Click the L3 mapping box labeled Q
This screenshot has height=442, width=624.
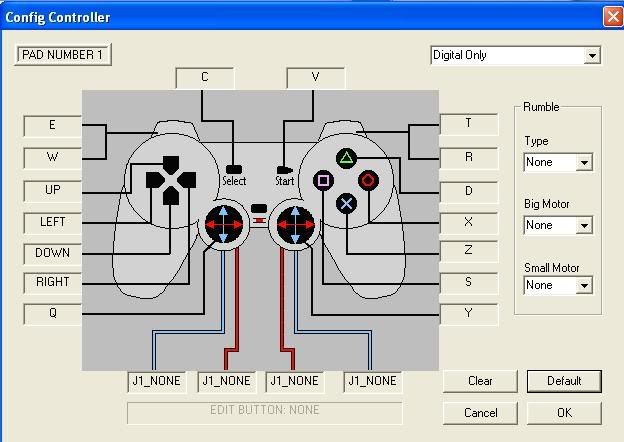click(x=53, y=314)
